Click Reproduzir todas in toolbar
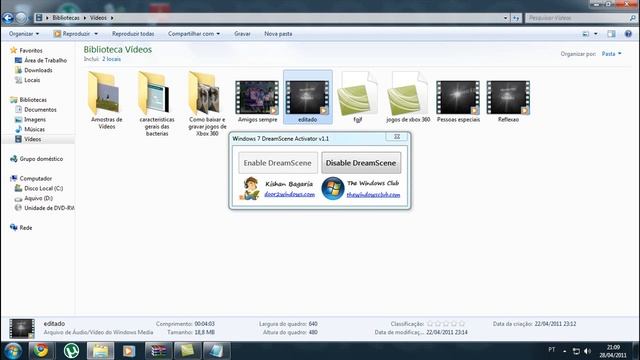640x360 pixels. click(133, 34)
